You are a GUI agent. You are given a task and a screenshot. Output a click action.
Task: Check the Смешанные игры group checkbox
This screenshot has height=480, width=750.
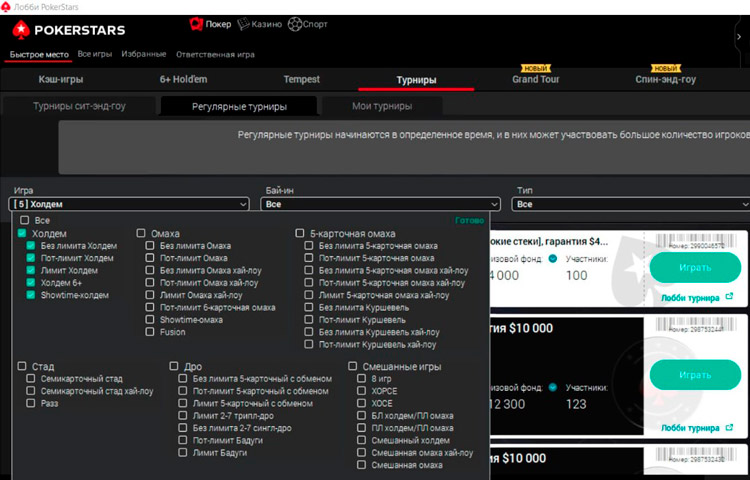click(353, 366)
